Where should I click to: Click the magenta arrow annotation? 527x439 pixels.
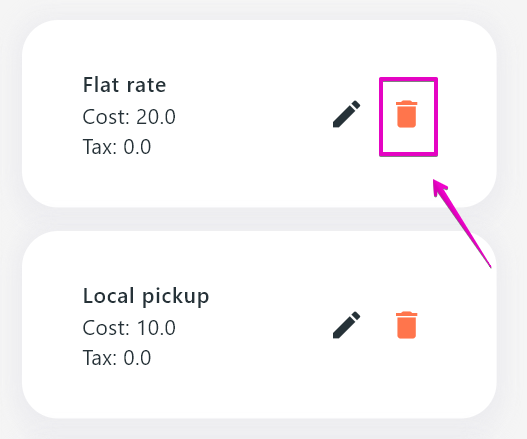click(x=461, y=222)
